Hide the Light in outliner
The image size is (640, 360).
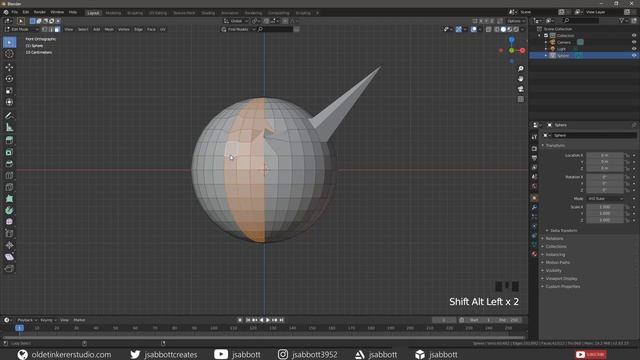click(634, 49)
